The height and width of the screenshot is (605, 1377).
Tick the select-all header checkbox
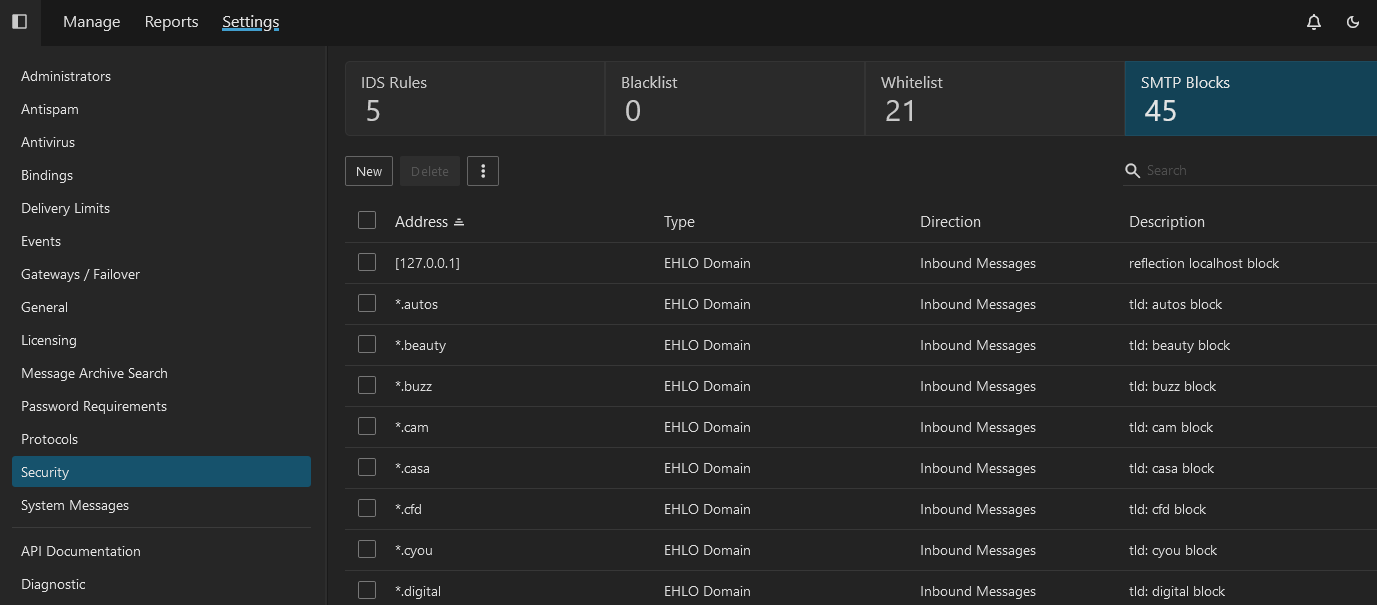coord(367,221)
